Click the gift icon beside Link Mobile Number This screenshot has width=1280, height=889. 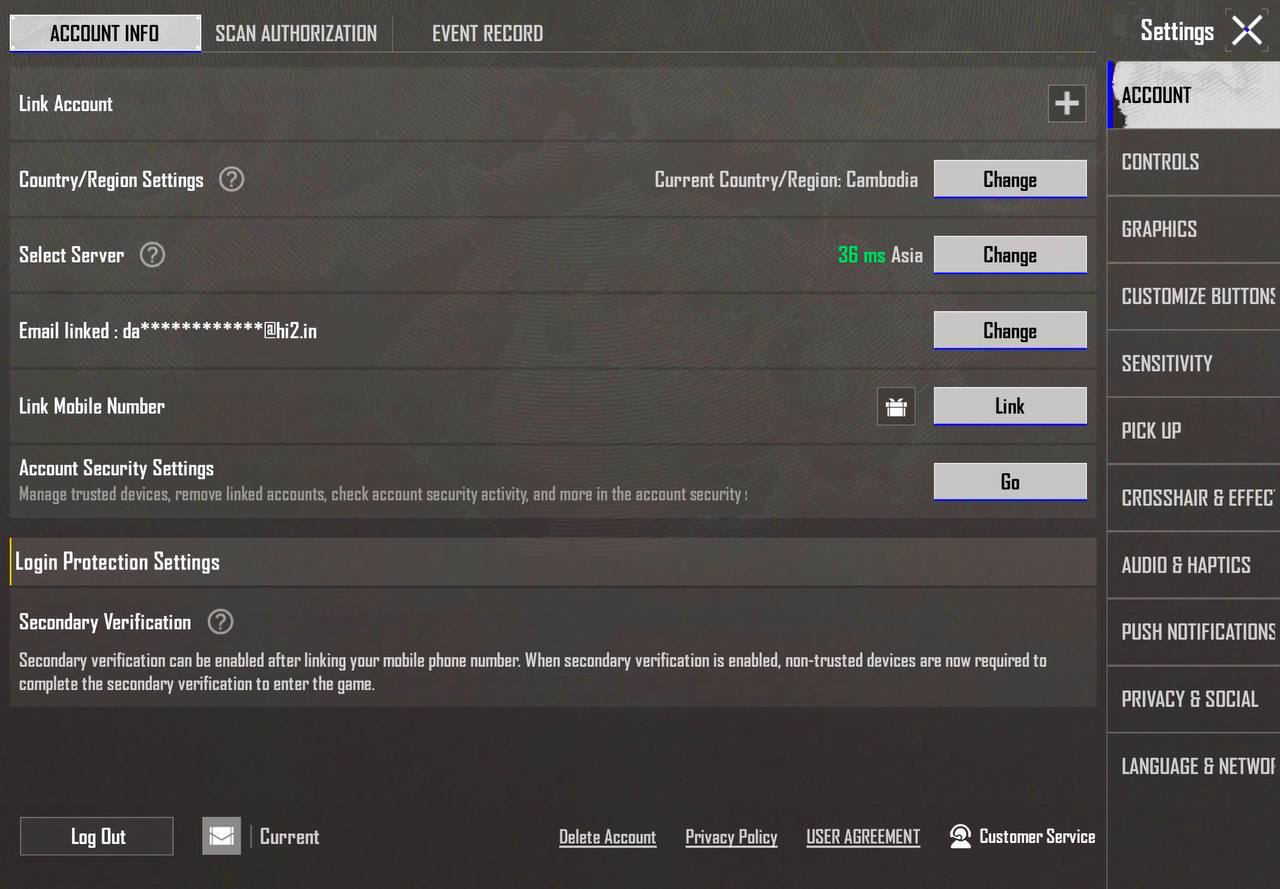[x=896, y=406]
